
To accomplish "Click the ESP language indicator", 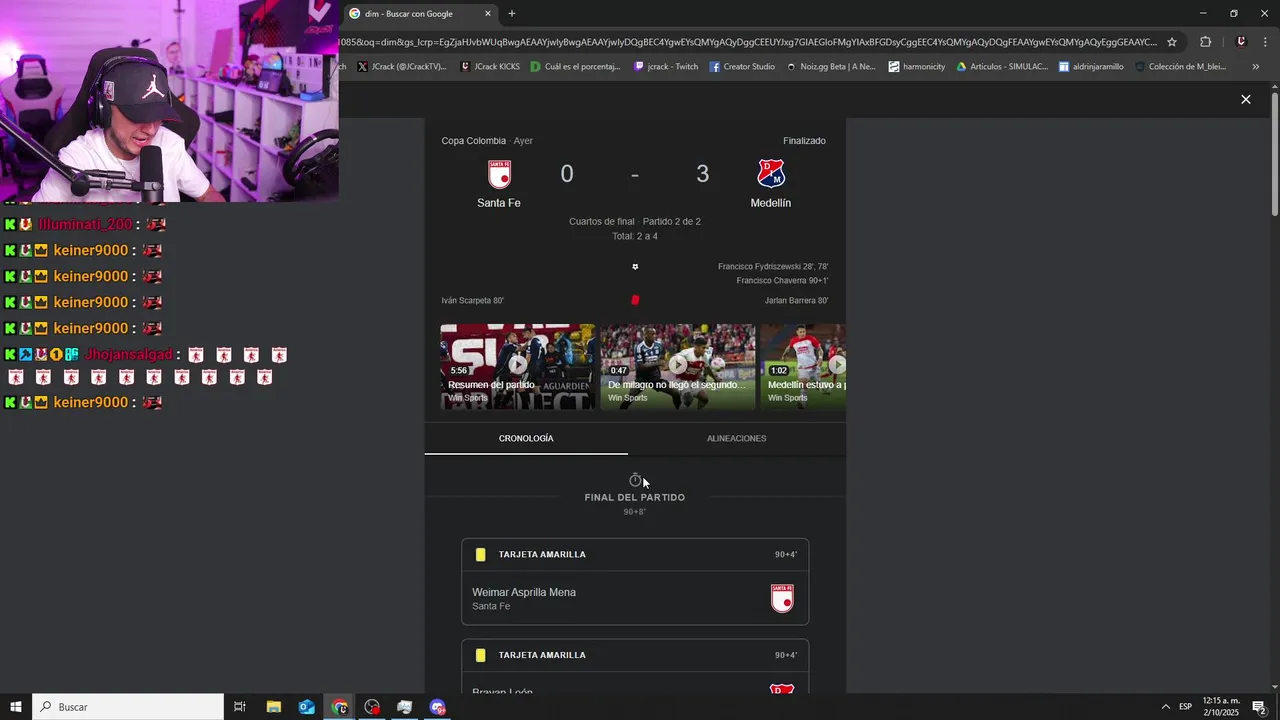I will point(1185,707).
